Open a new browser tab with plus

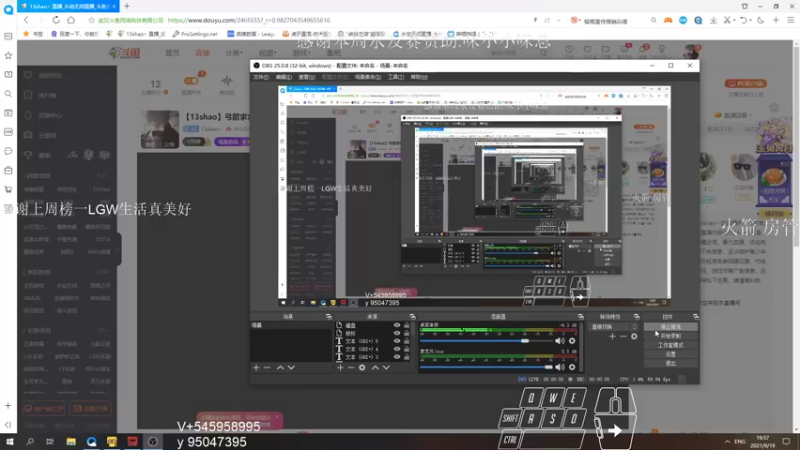[x=127, y=6]
